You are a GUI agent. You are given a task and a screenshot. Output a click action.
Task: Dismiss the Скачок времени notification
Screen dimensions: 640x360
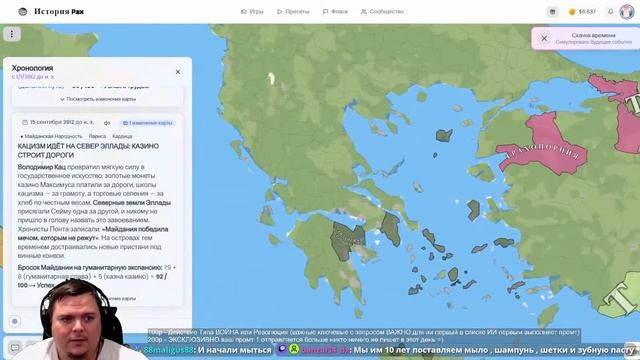click(544, 38)
